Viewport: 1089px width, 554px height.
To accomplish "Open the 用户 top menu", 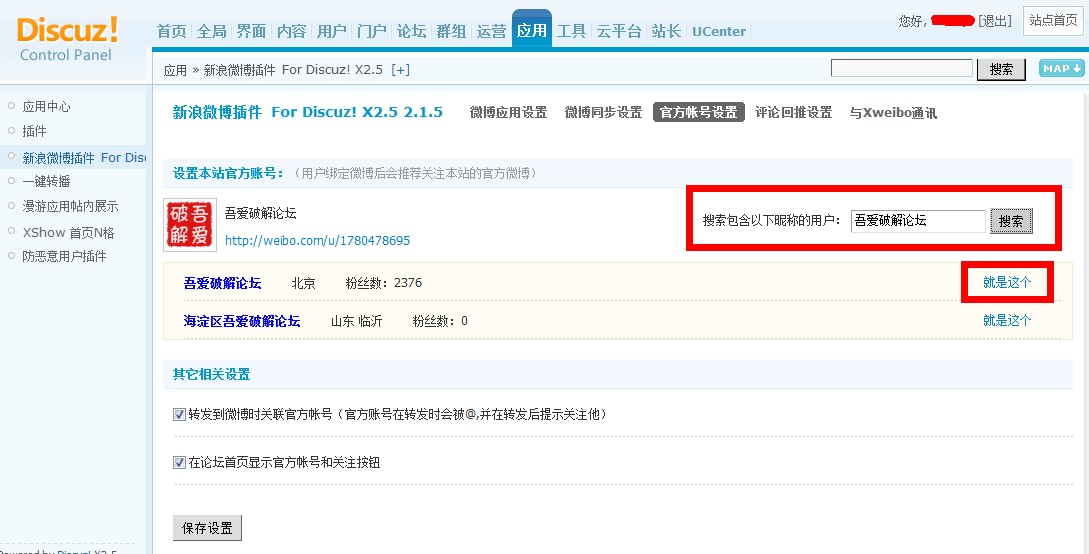I will [331, 31].
